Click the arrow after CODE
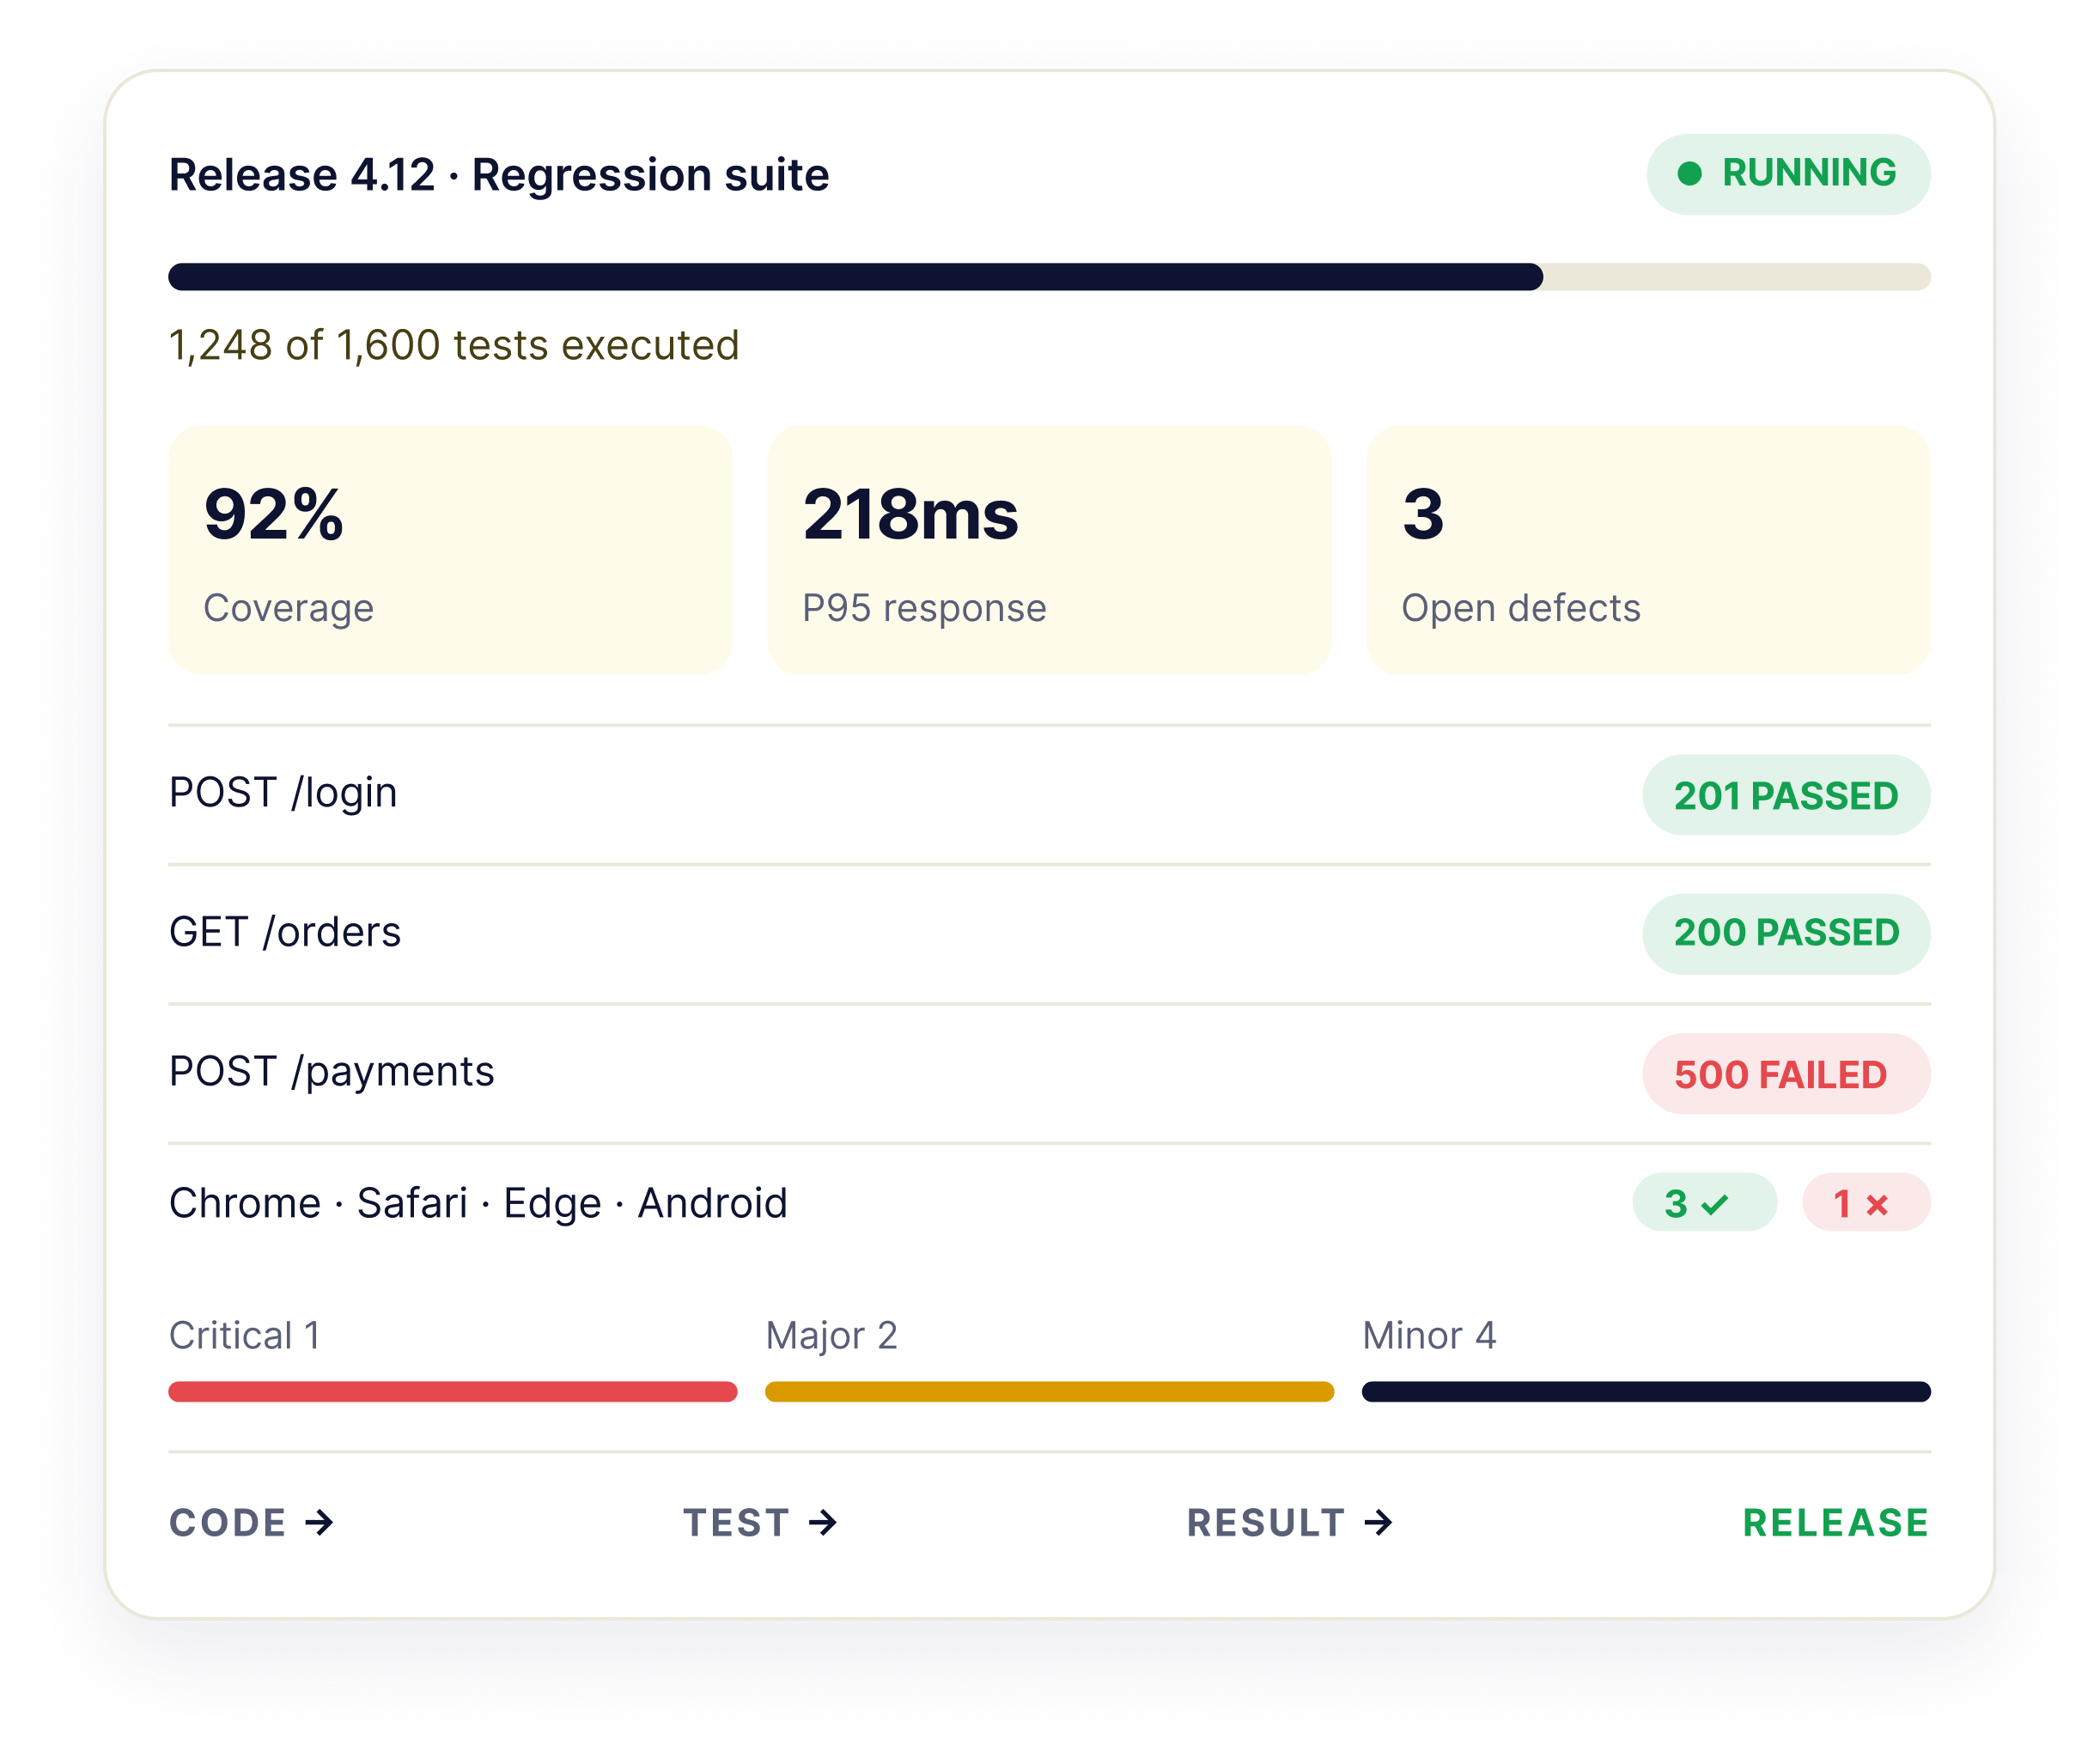This screenshot has height=1758, width=2100. point(320,1523)
